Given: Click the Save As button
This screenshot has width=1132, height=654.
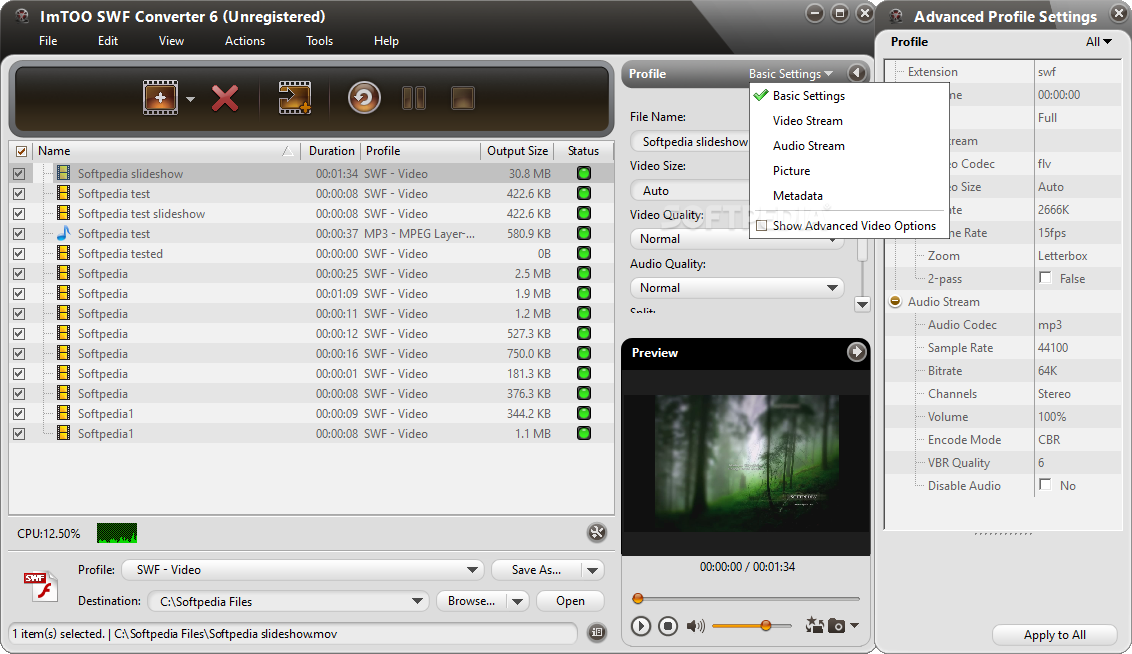Looking at the screenshot, I should point(536,570).
